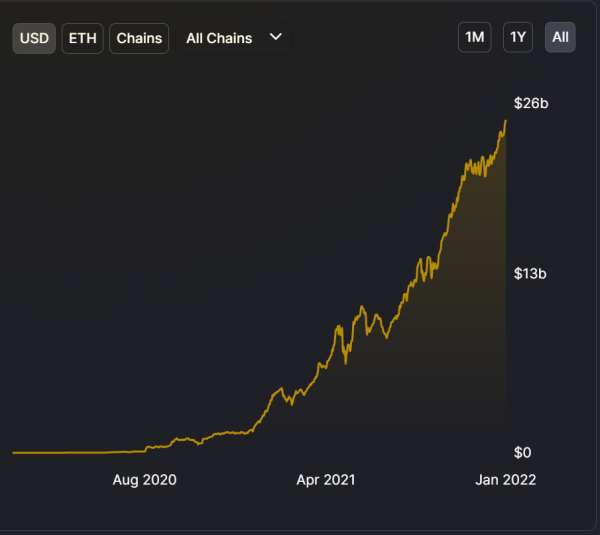Switch chart denomination to ETH
Image resolution: width=600 pixels, height=535 pixels.
point(82,38)
